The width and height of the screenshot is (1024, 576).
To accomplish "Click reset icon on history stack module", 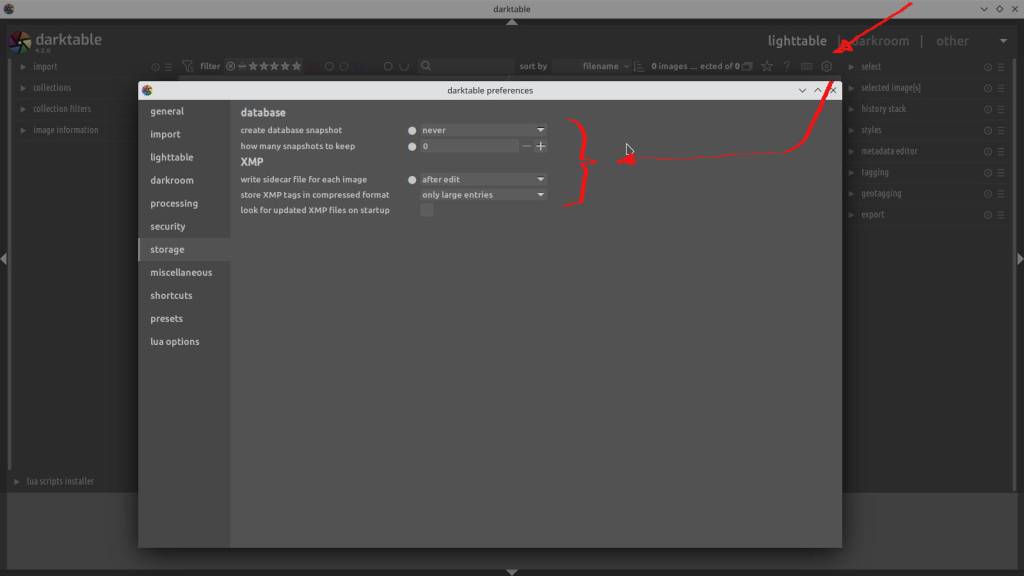I will tap(987, 109).
